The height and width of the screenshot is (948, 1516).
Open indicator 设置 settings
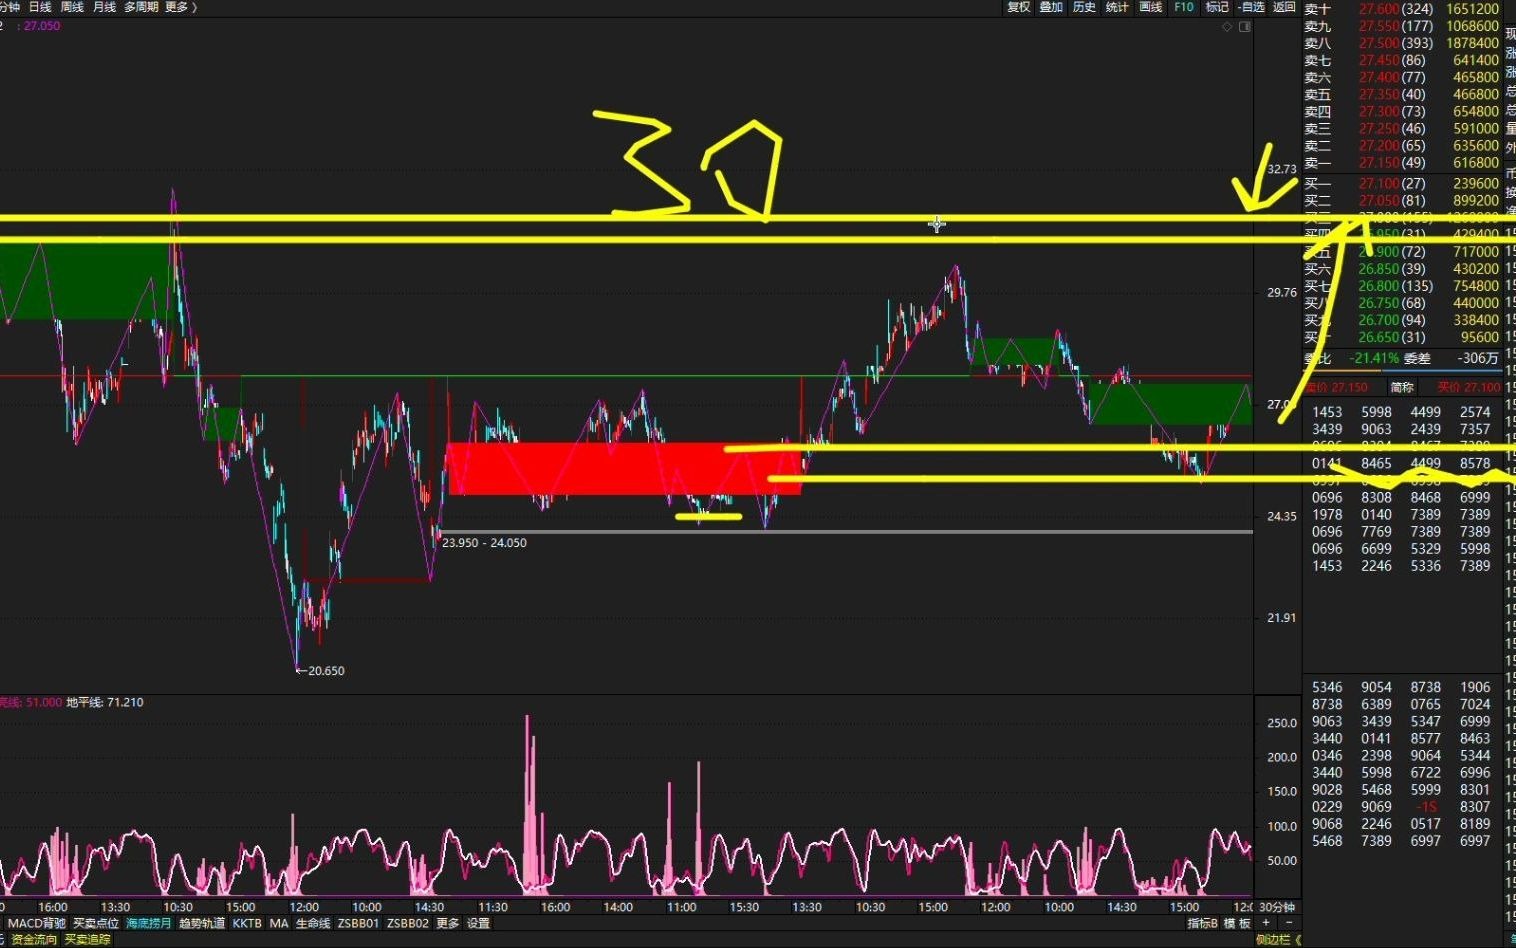tap(479, 923)
